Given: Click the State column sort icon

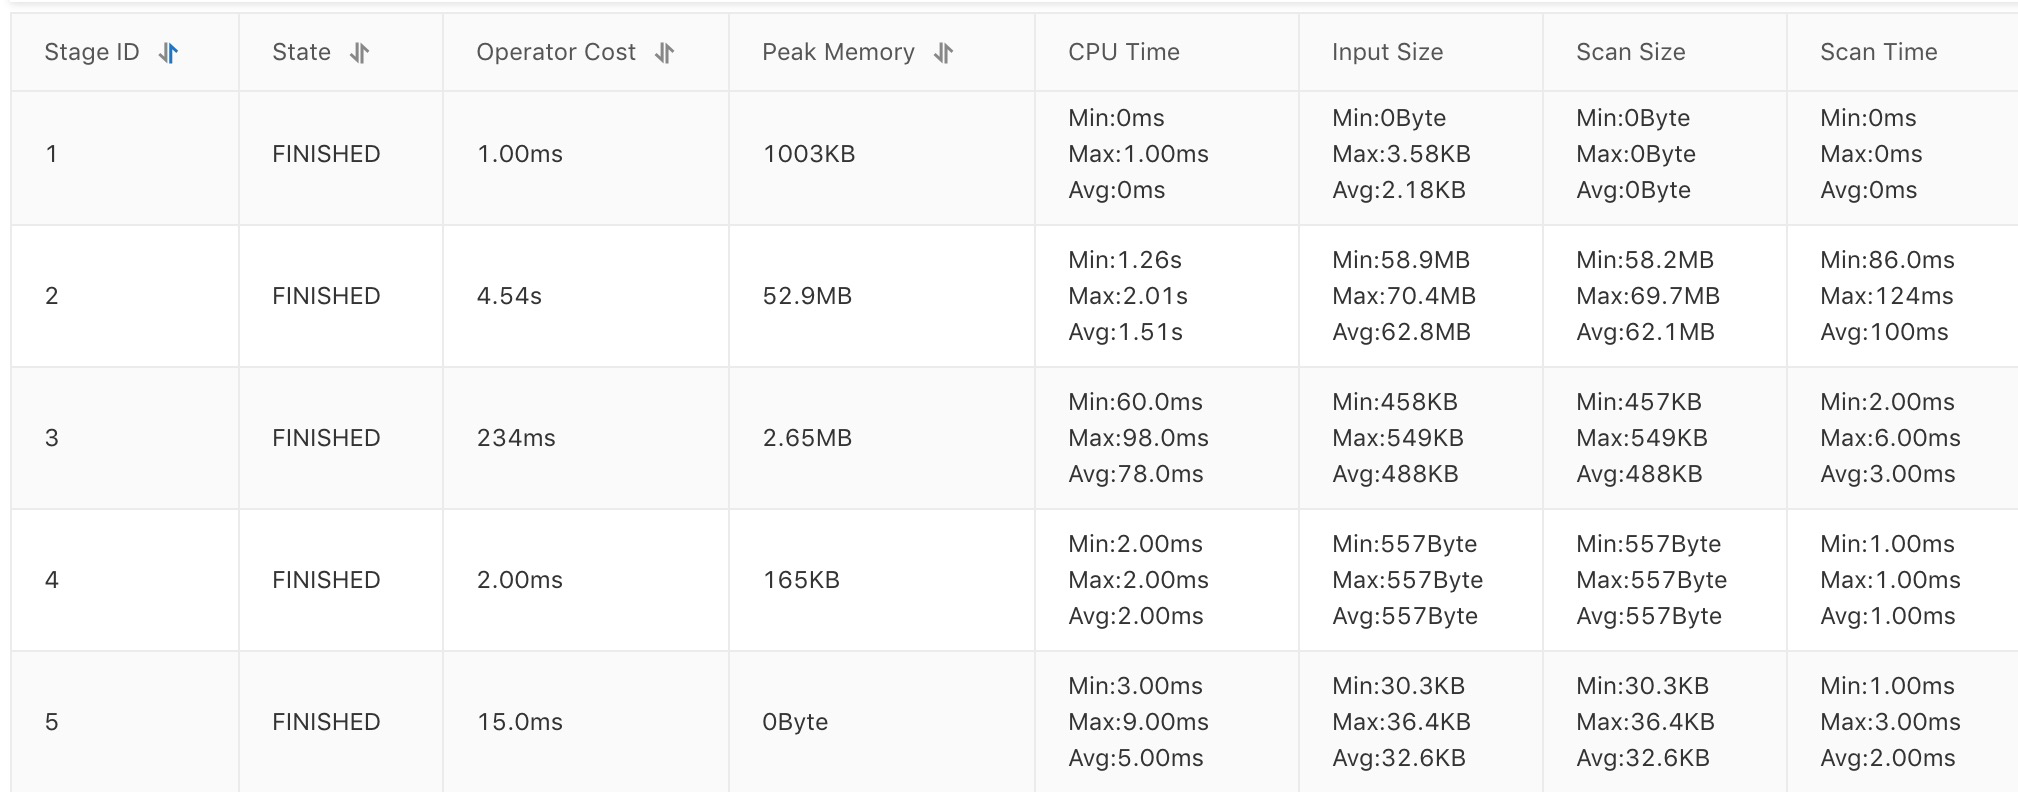Looking at the screenshot, I should pos(360,53).
